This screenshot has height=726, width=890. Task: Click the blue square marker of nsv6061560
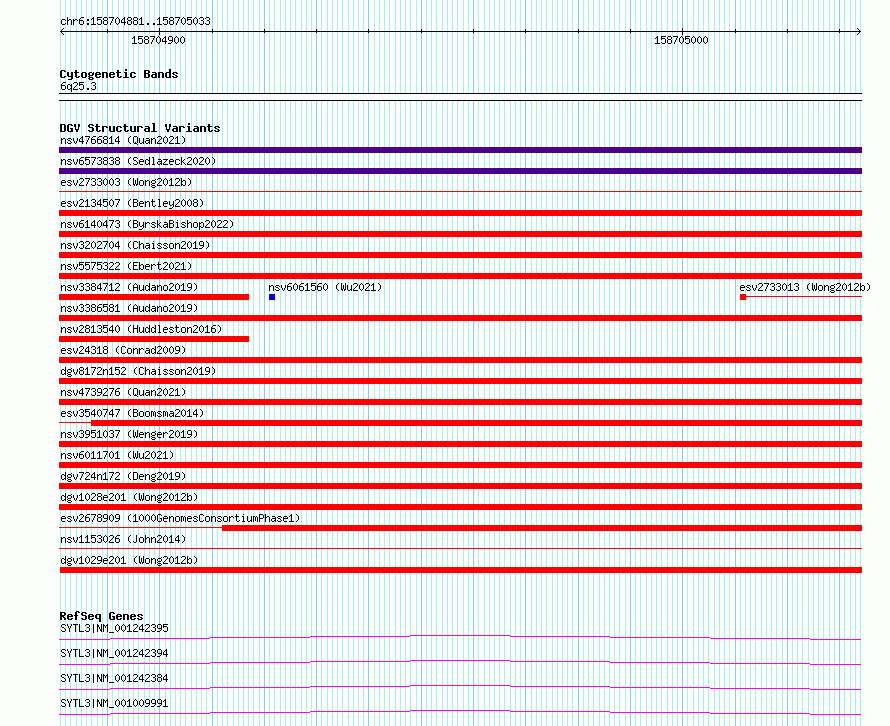click(272, 297)
